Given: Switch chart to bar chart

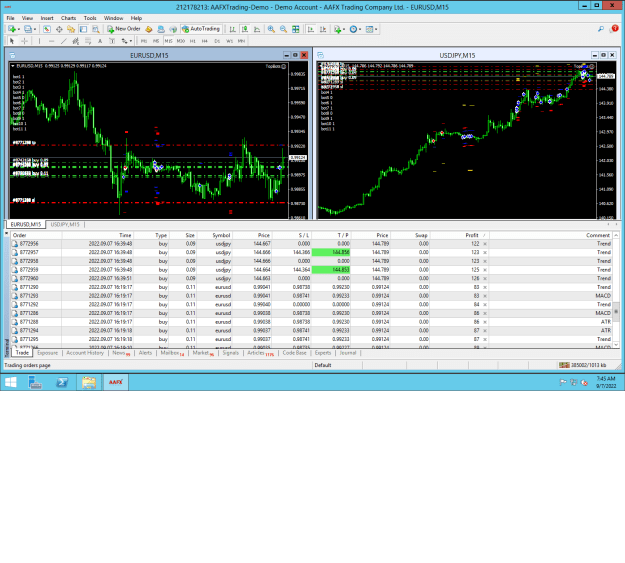Looking at the screenshot, I should coord(232,29).
